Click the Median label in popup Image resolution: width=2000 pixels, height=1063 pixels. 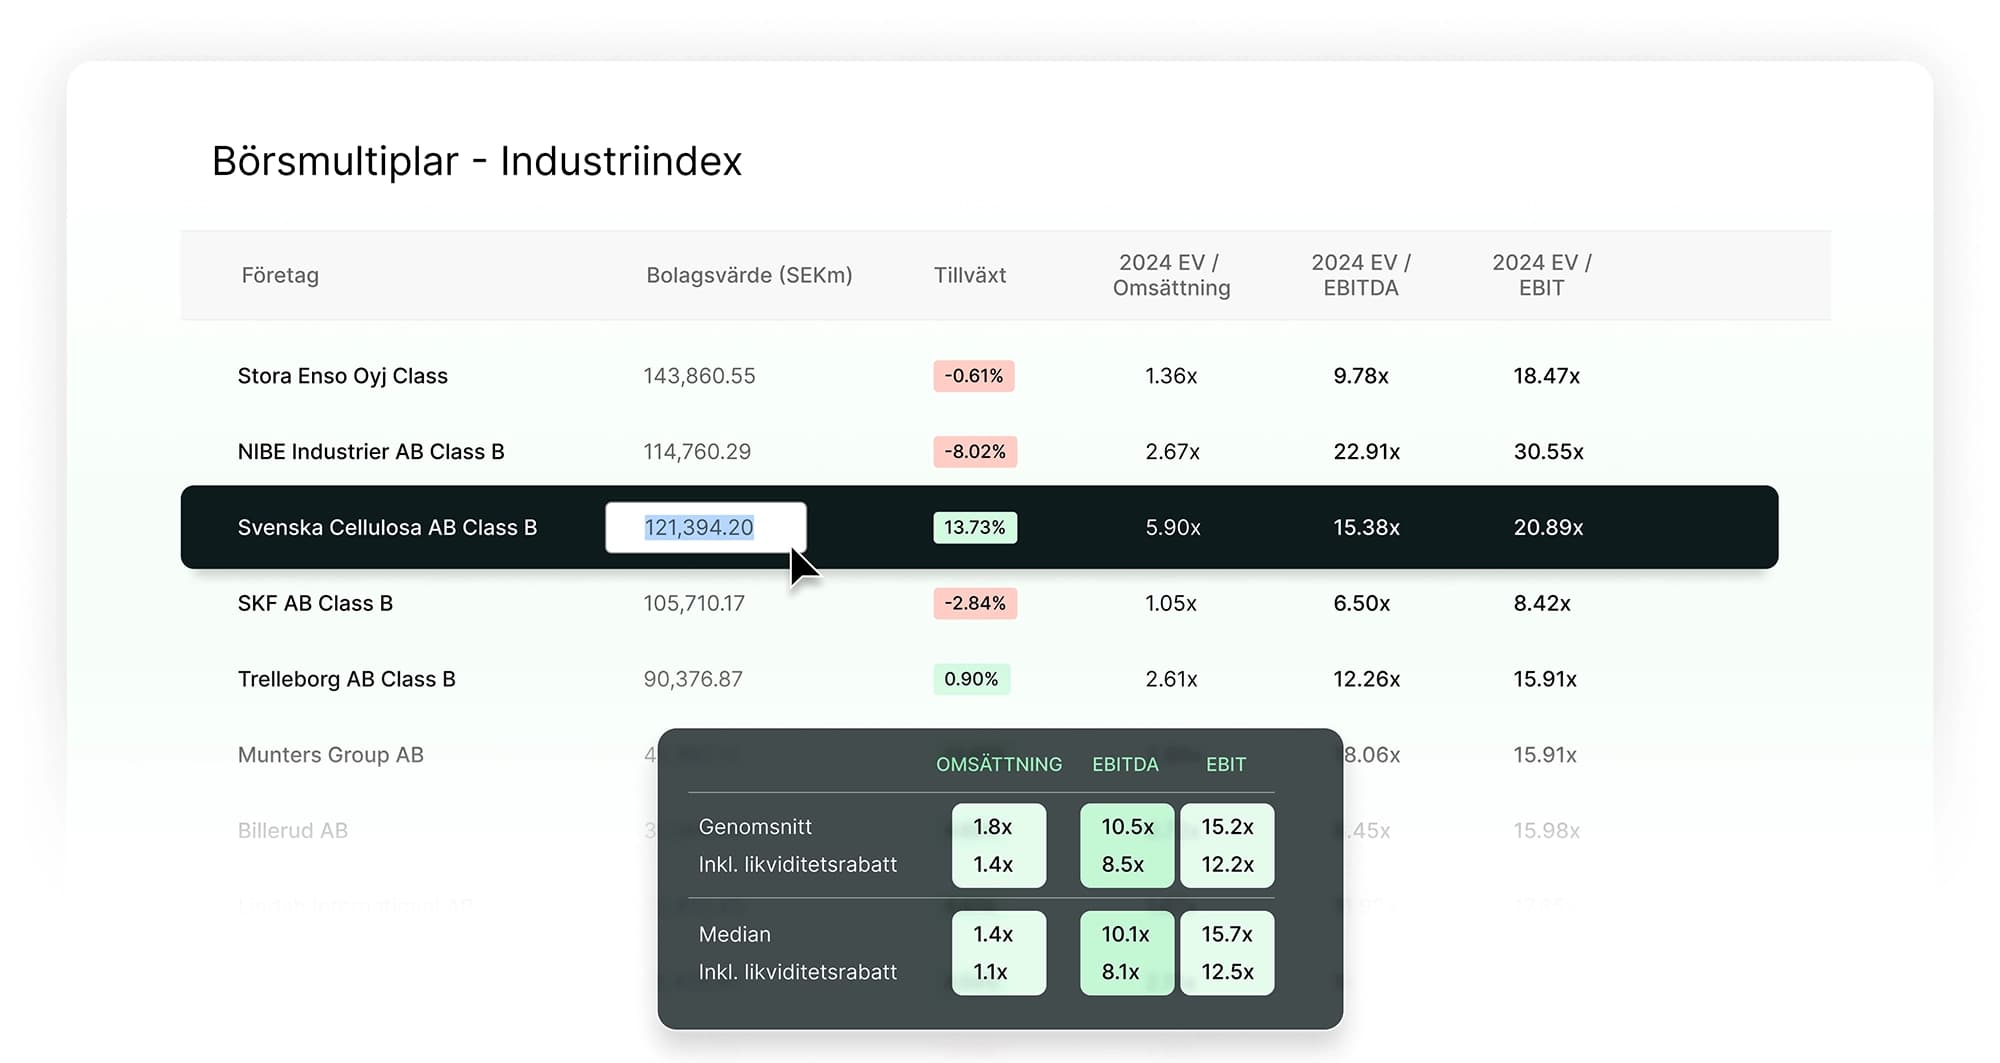[x=735, y=935]
